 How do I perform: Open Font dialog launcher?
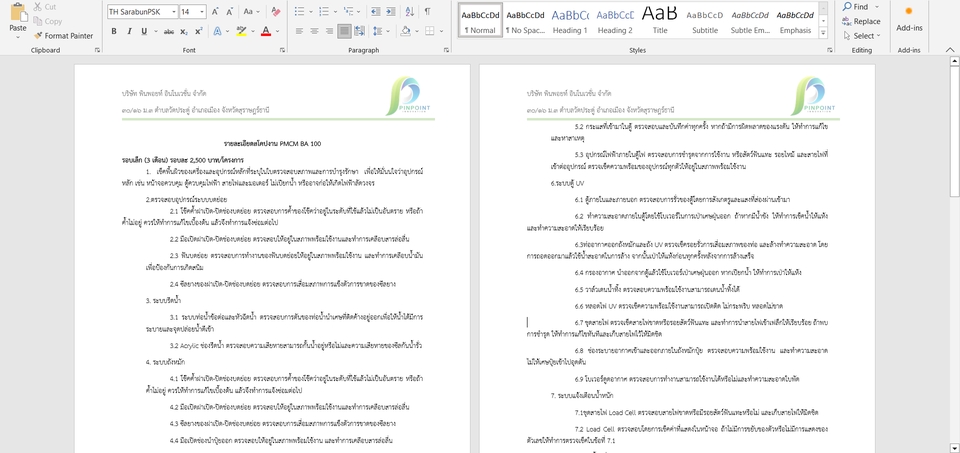[x=282, y=50]
